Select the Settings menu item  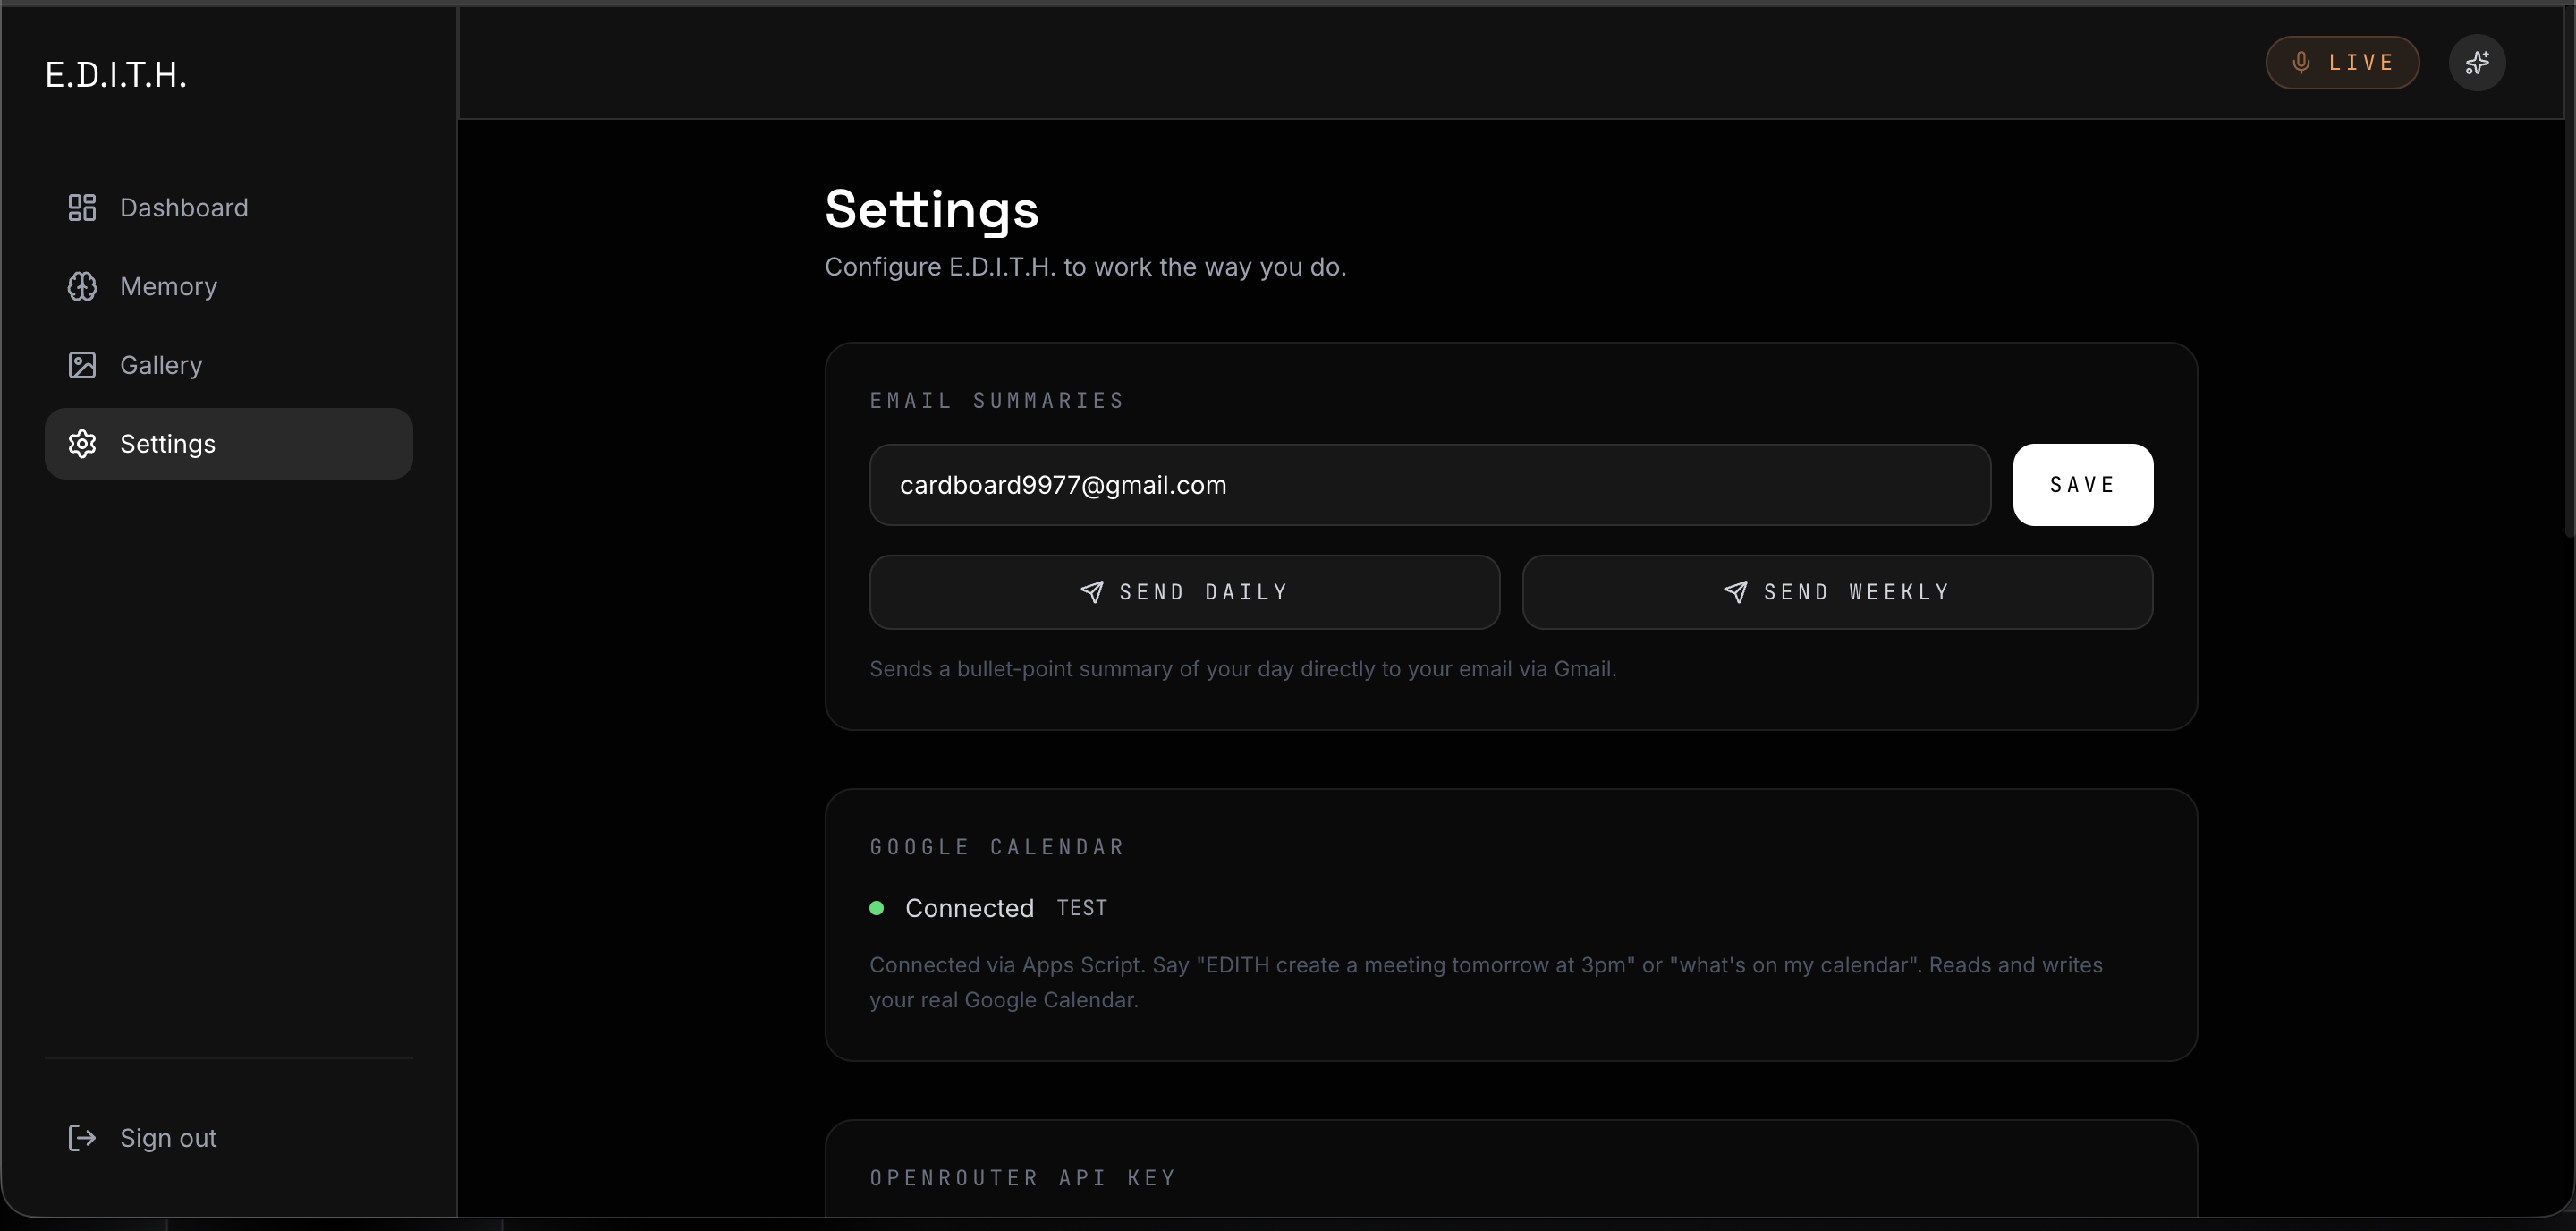coord(229,444)
